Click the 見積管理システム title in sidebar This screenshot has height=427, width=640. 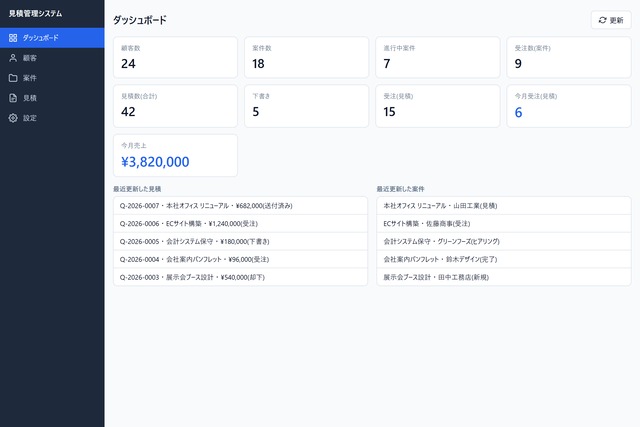coord(36,13)
